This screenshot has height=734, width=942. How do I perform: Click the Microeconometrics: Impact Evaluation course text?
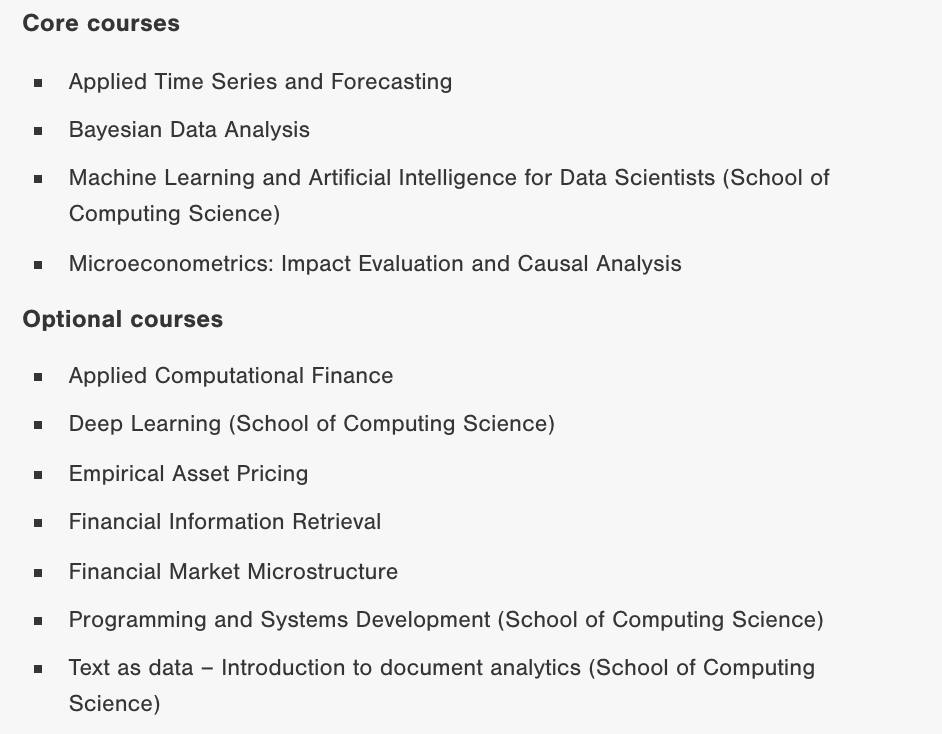click(375, 264)
